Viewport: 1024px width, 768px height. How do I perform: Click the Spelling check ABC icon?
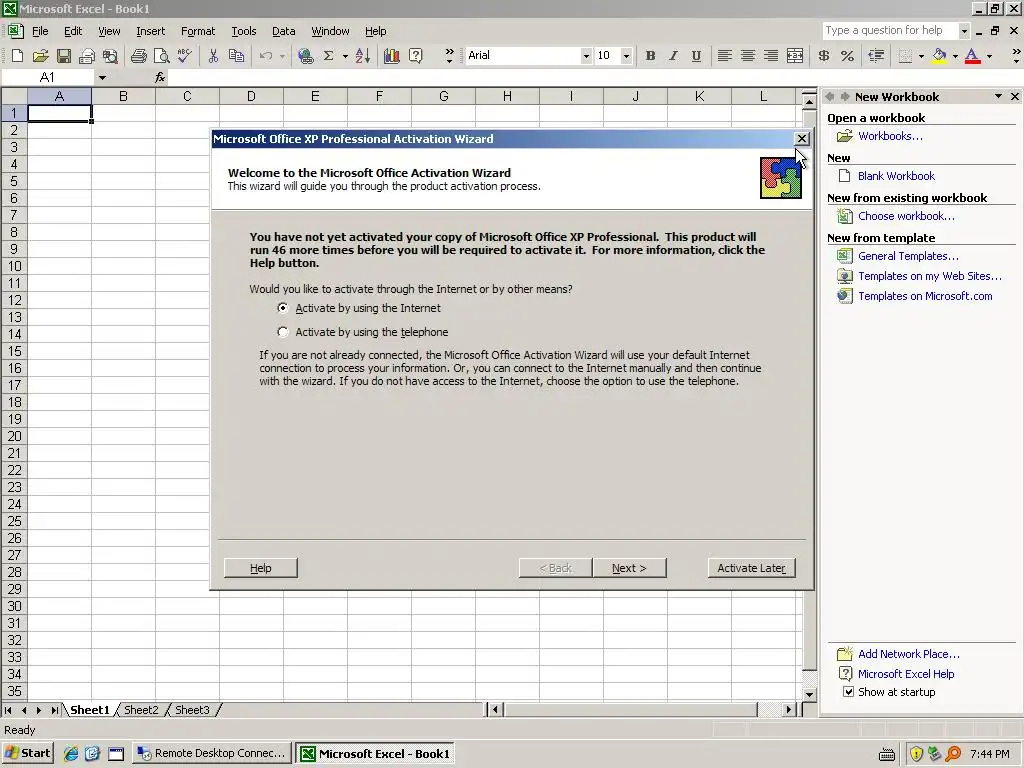pos(185,56)
